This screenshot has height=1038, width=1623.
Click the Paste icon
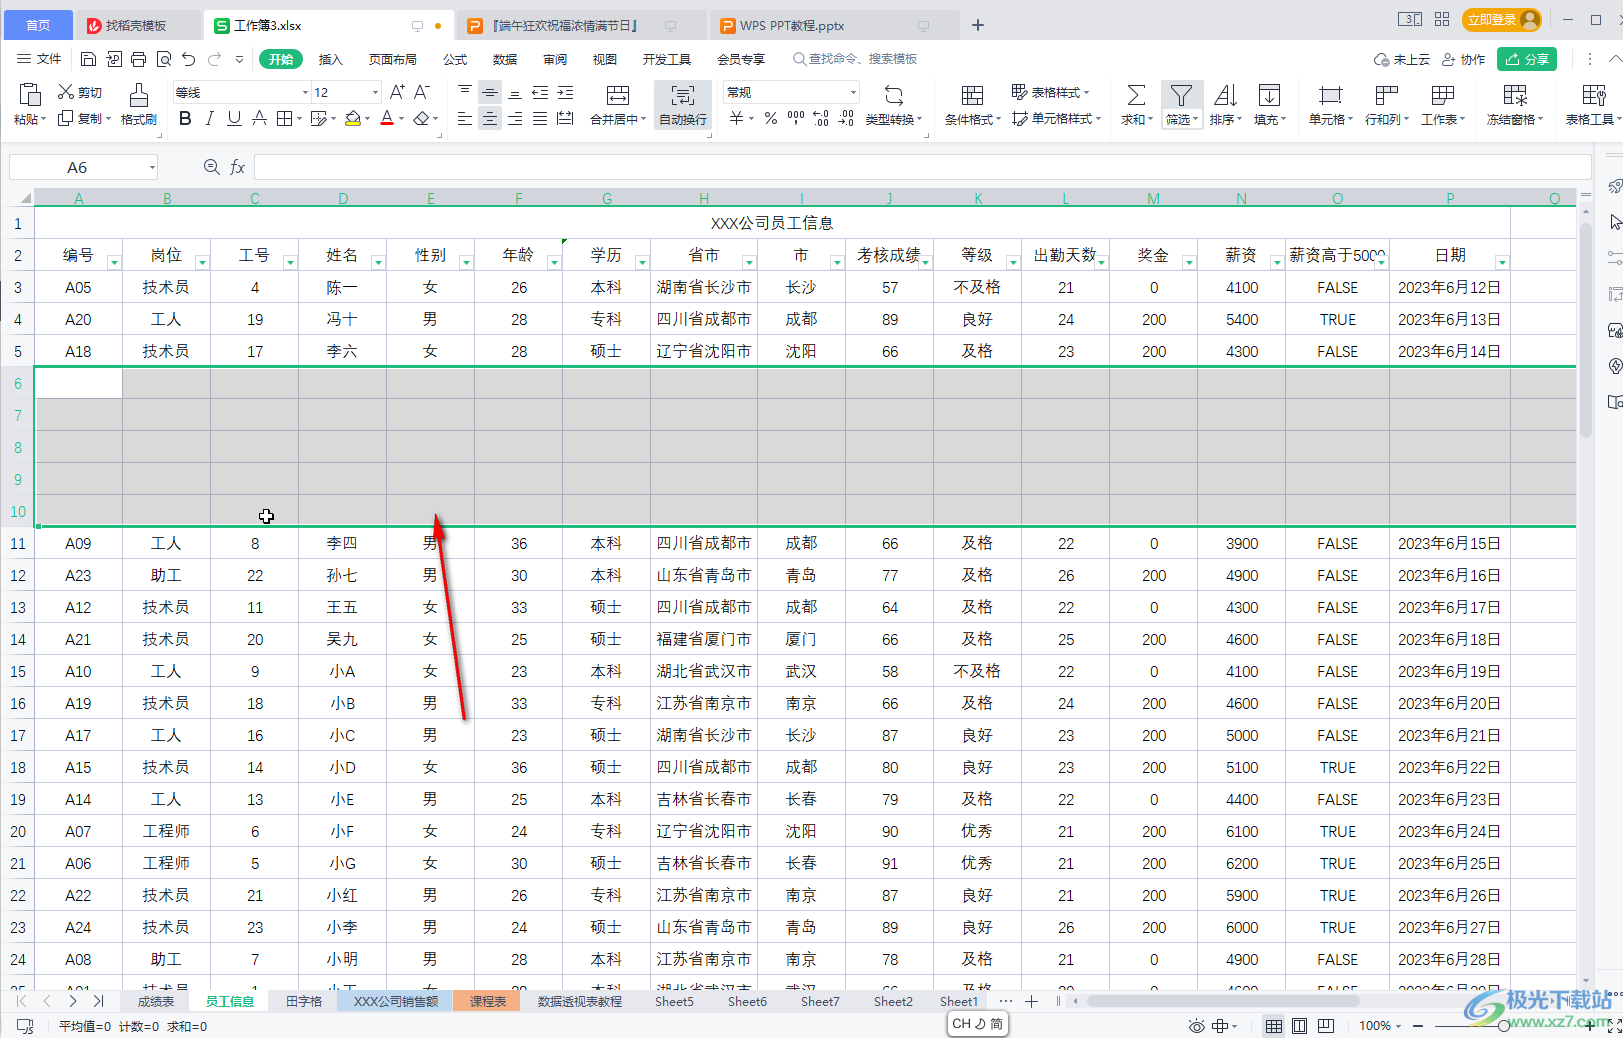(x=29, y=95)
